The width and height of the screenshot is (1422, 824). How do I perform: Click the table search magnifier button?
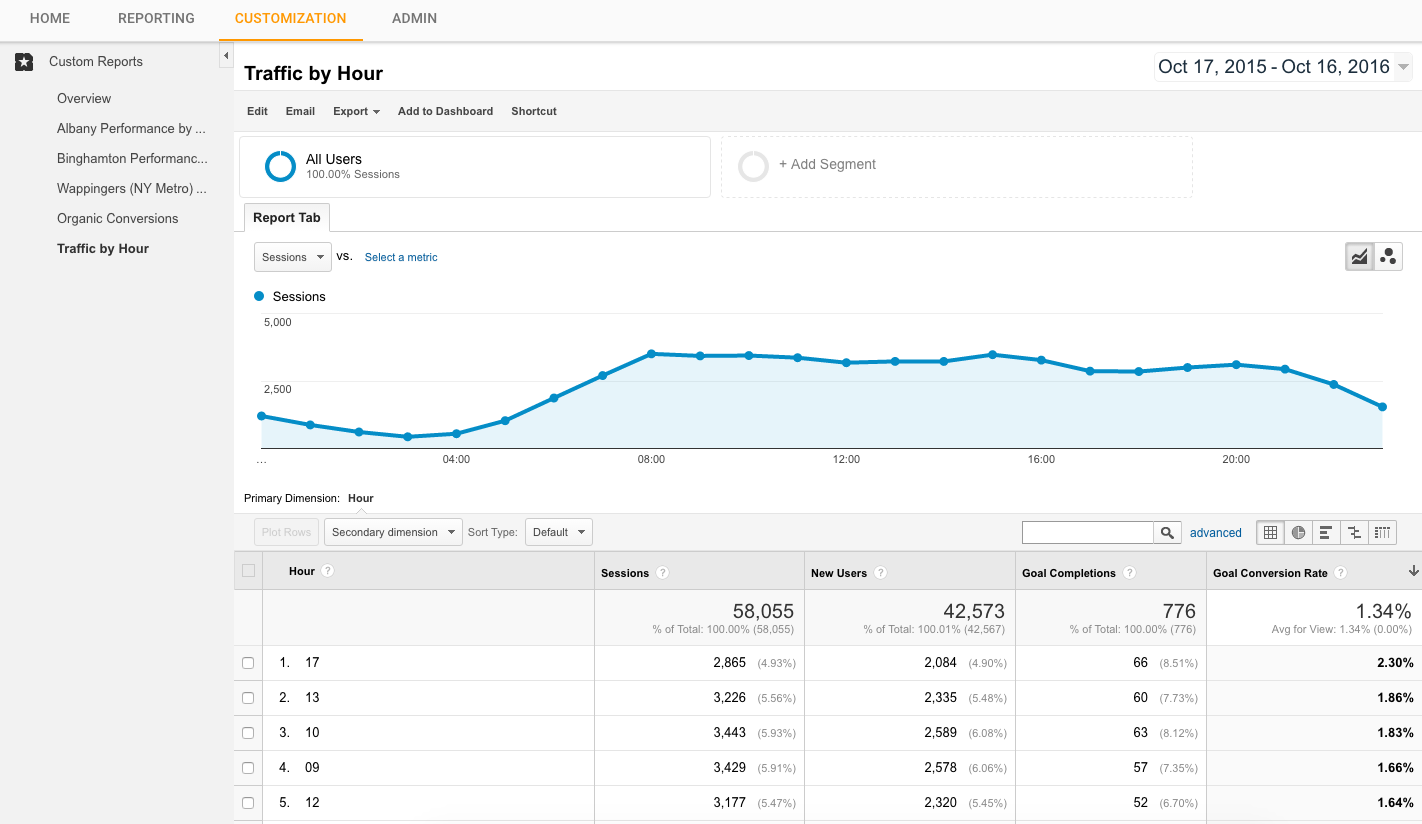pos(1167,533)
